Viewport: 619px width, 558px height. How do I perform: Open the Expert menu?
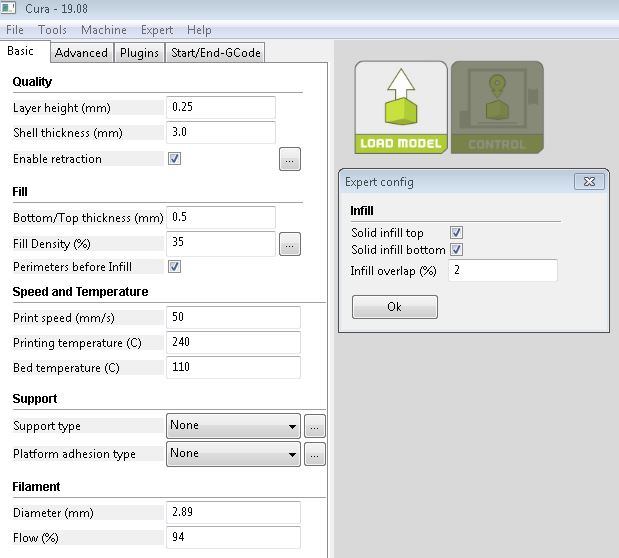[x=157, y=30]
